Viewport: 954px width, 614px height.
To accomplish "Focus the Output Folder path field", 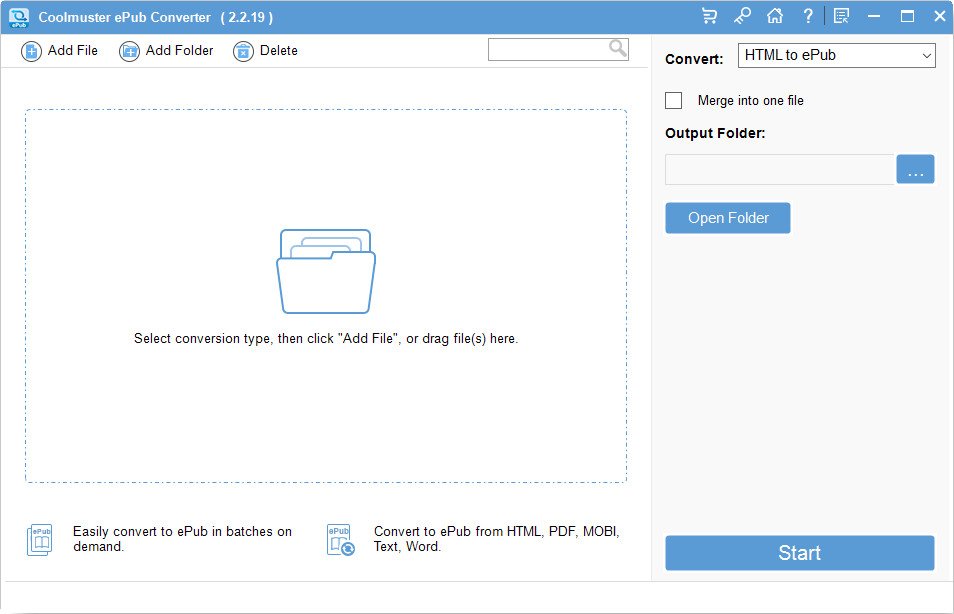I will click(779, 170).
